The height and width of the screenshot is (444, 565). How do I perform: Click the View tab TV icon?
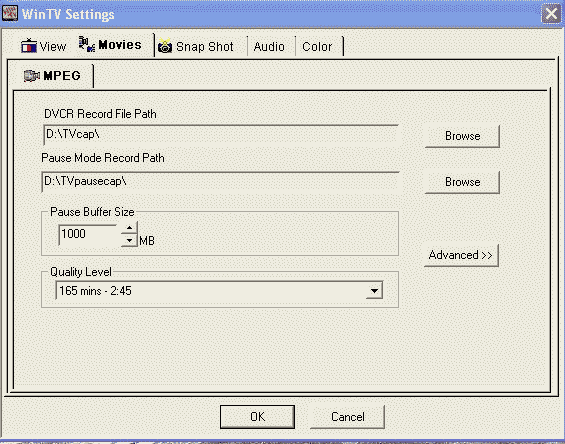click(29, 46)
